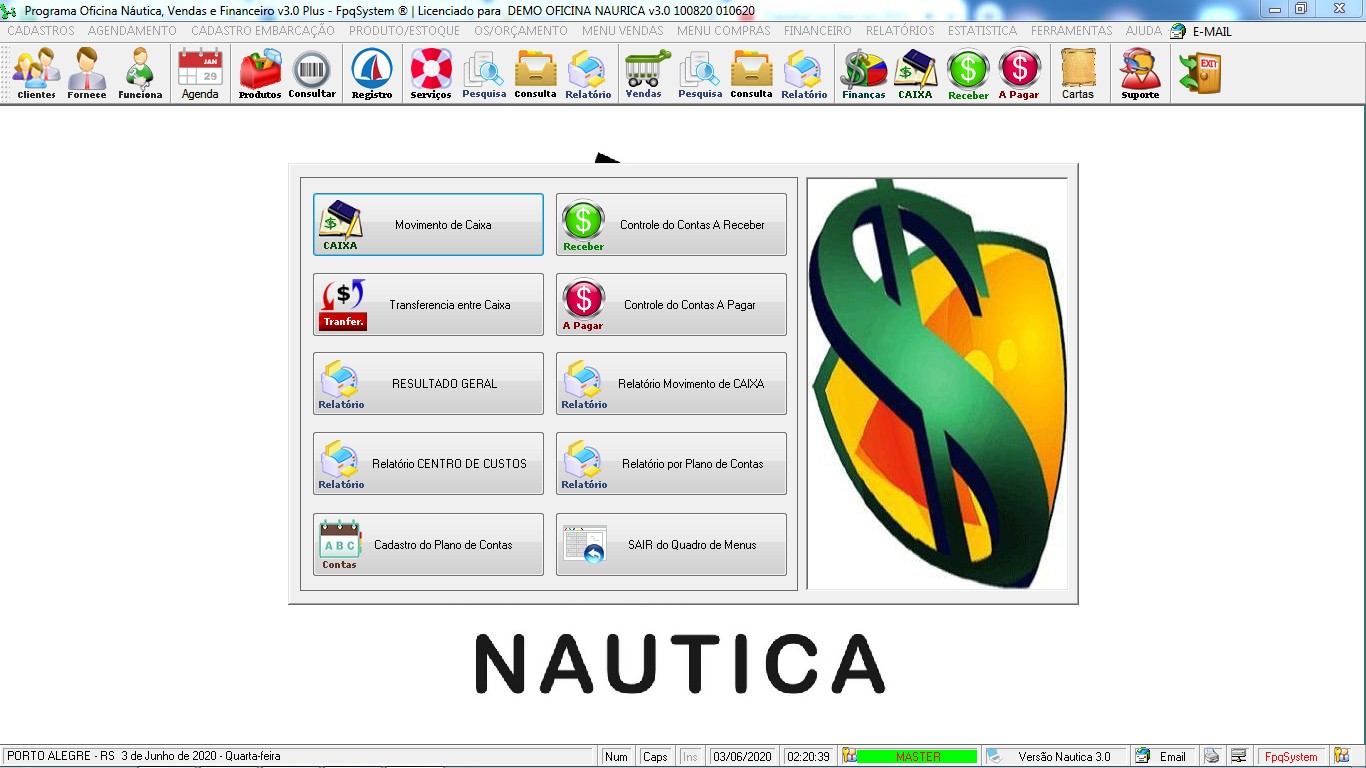
Task: Open the Relatório icon beside Finanças
Action: [805, 74]
